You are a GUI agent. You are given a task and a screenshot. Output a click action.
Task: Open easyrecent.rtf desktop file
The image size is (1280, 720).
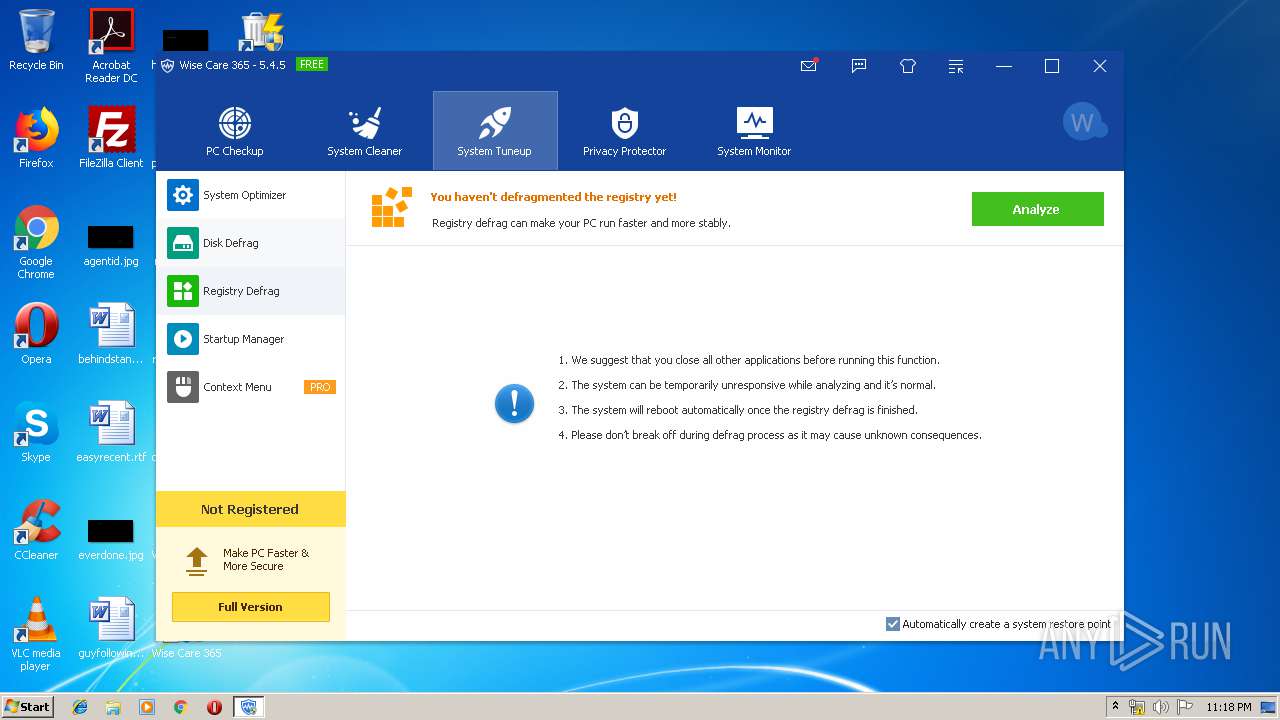click(x=111, y=431)
